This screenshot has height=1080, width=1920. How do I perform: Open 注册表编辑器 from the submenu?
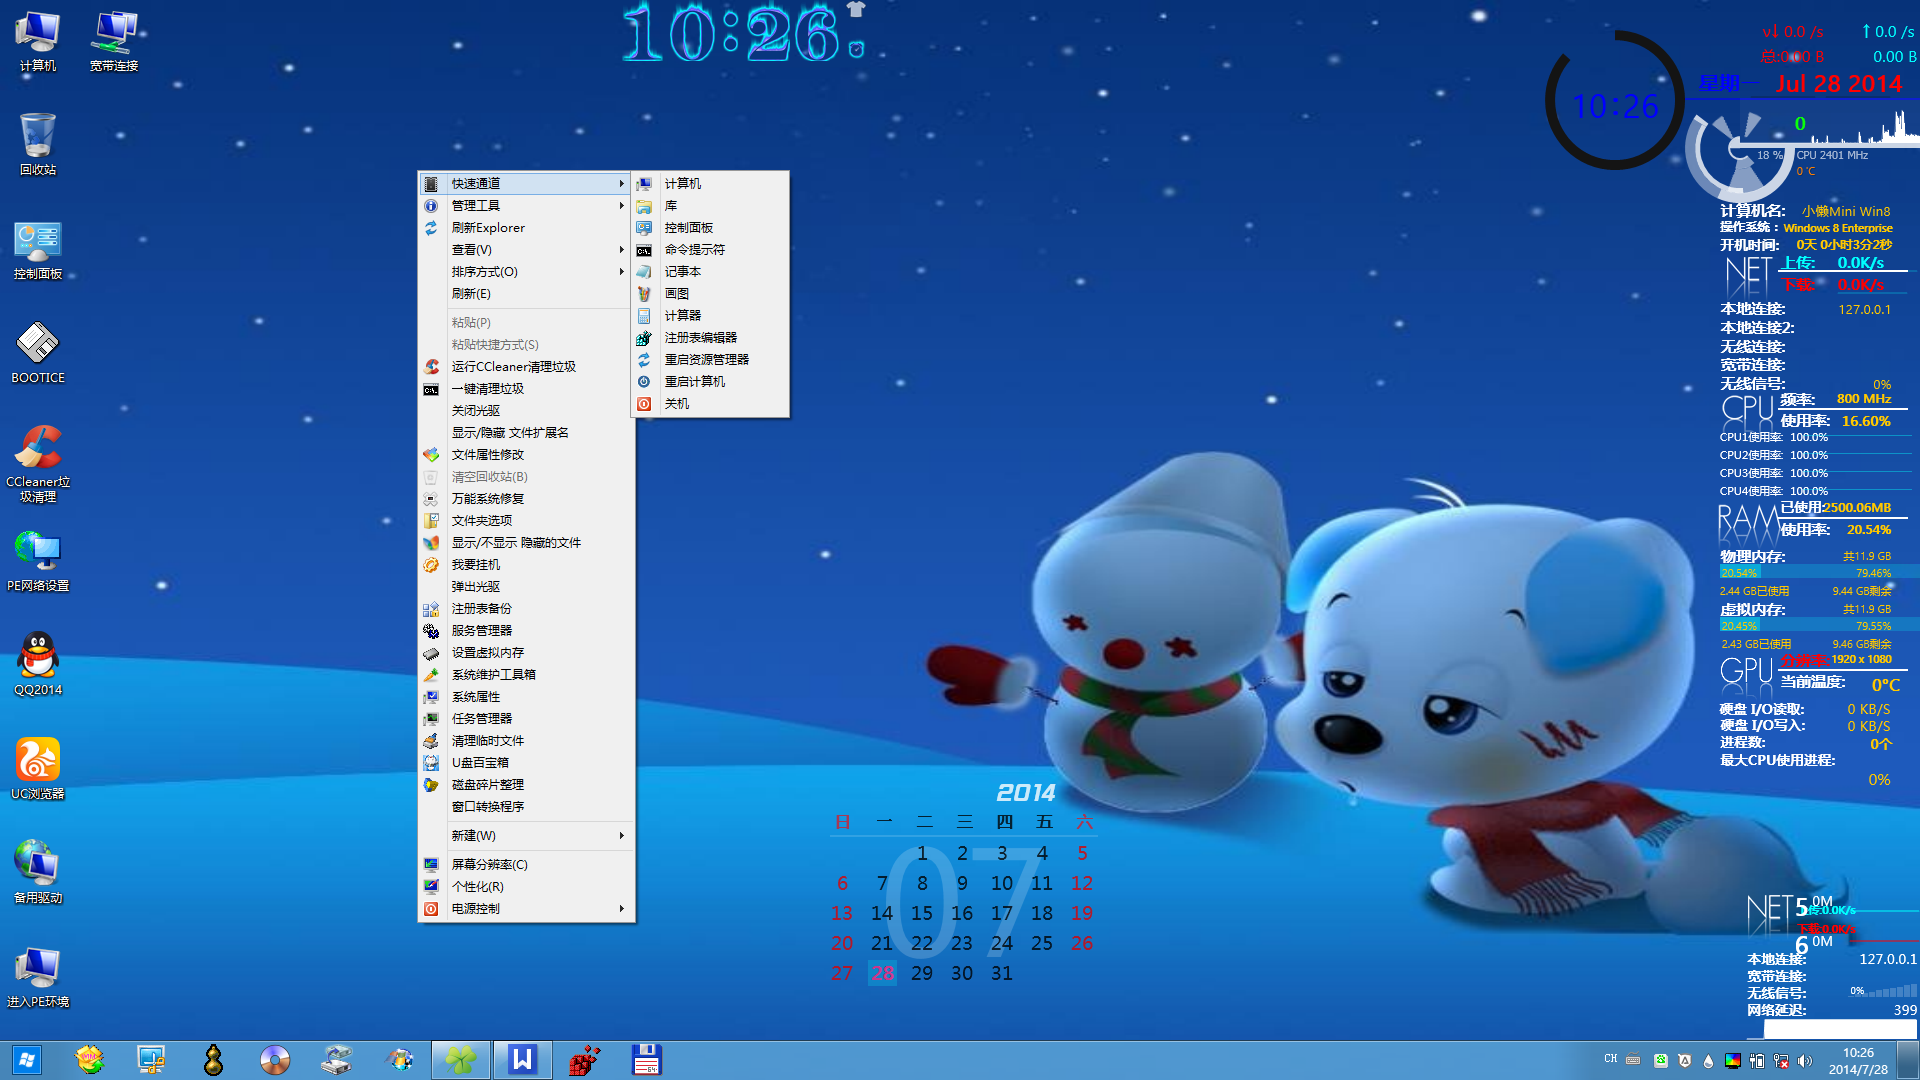710,337
